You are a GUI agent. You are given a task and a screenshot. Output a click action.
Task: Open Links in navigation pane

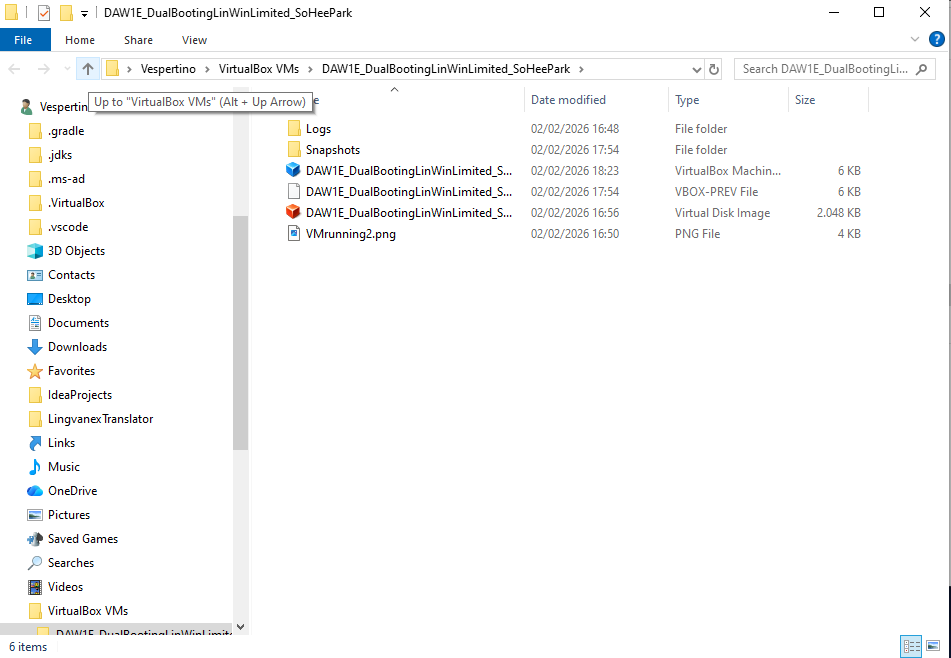click(61, 443)
